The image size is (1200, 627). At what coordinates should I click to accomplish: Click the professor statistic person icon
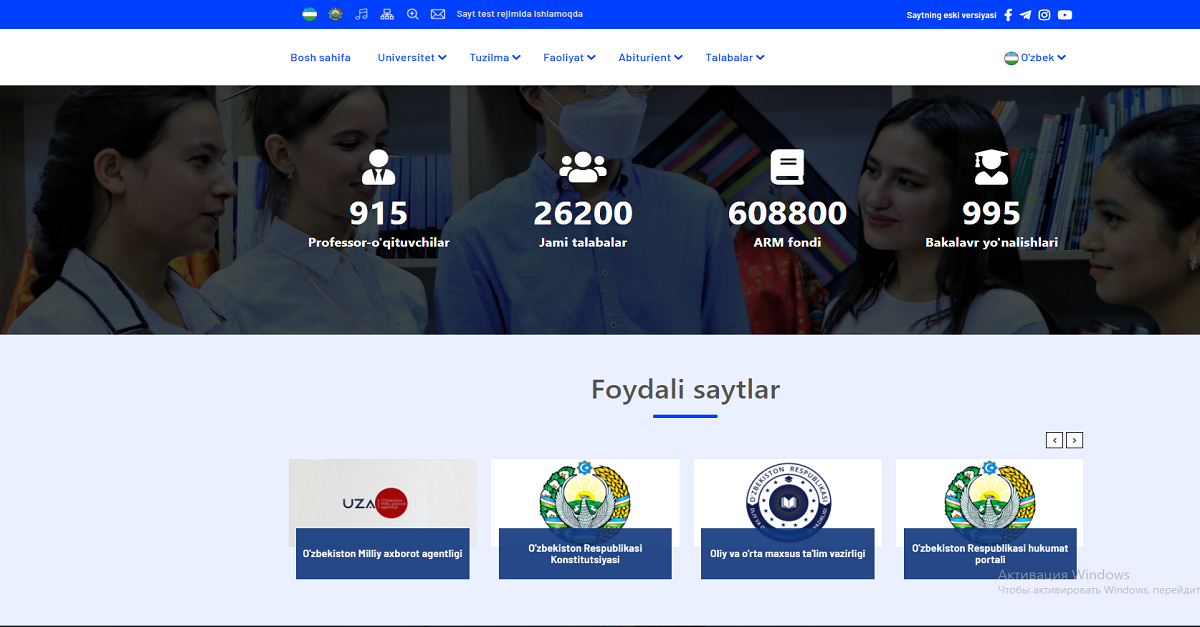(x=378, y=167)
